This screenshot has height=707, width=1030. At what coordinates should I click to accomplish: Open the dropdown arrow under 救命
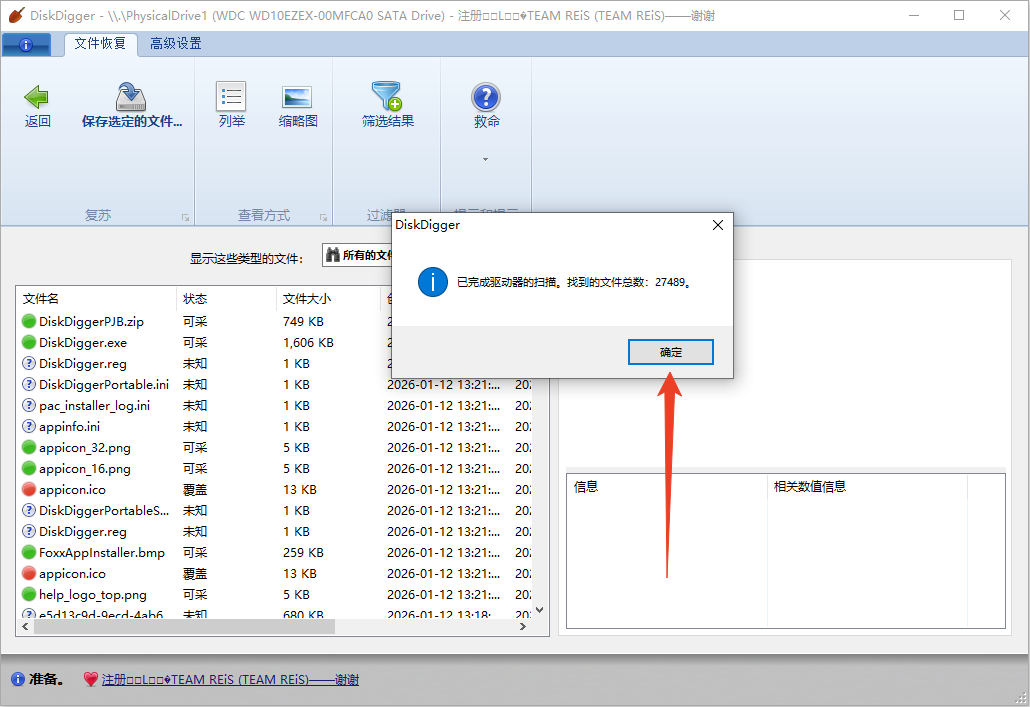(x=485, y=158)
